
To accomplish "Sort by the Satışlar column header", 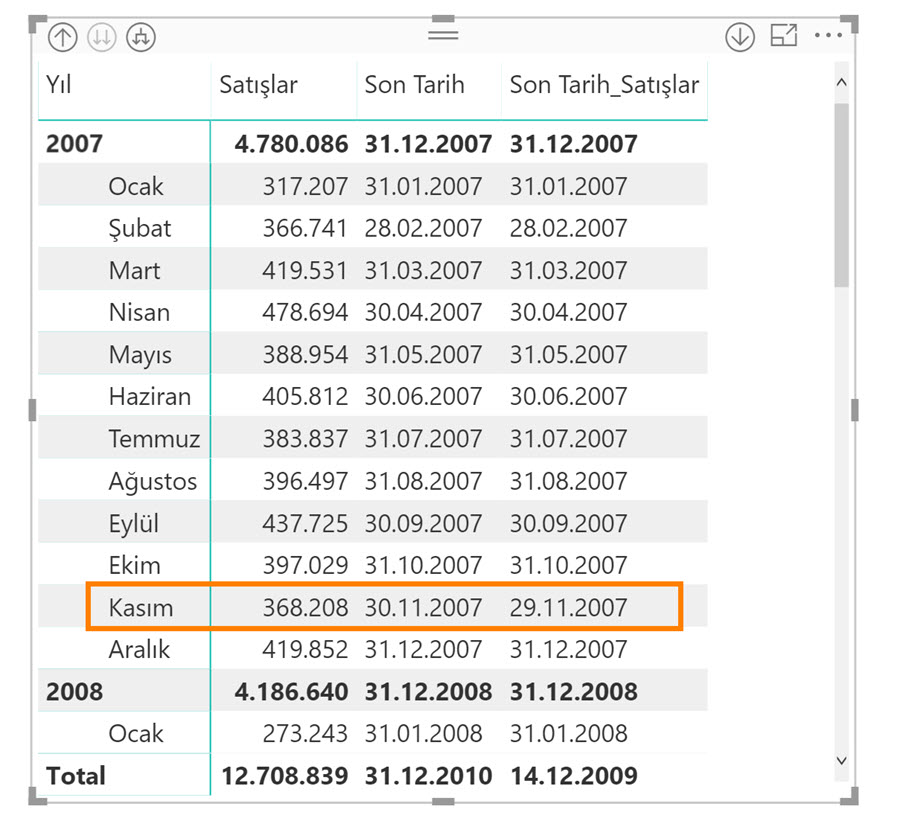I will pyautogui.click(x=258, y=85).
